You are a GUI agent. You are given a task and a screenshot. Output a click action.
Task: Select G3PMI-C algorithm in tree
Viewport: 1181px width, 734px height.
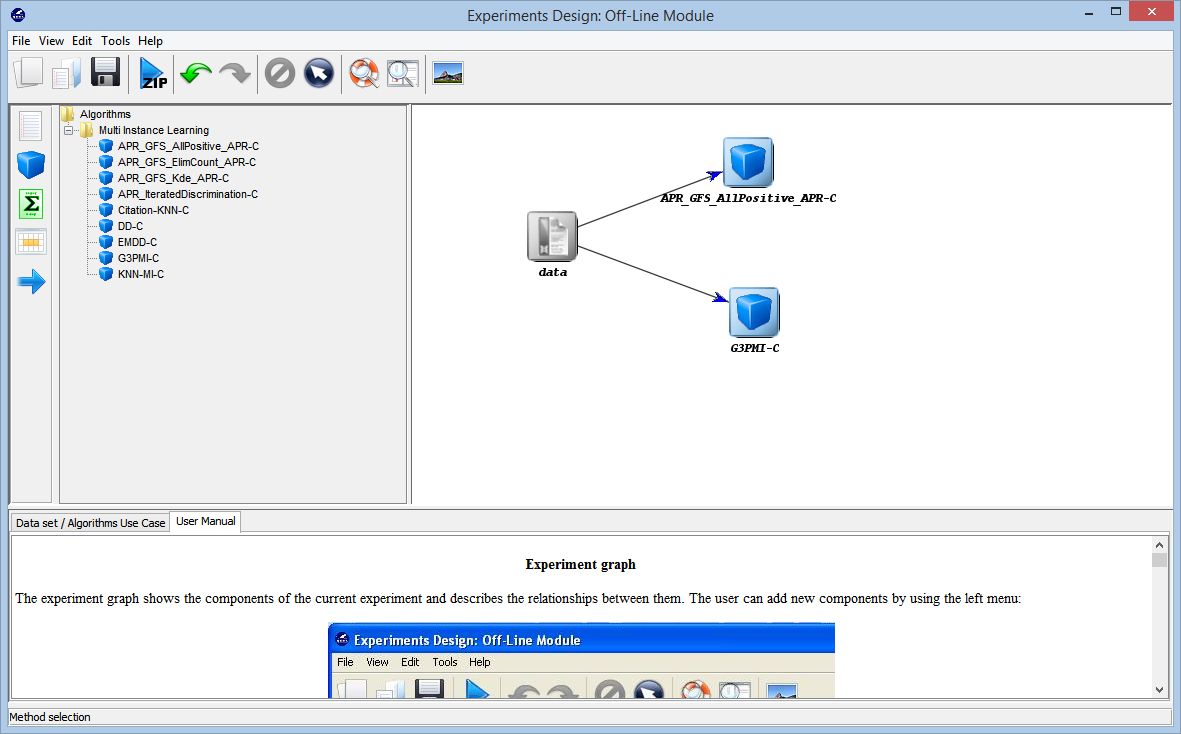coord(138,258)
